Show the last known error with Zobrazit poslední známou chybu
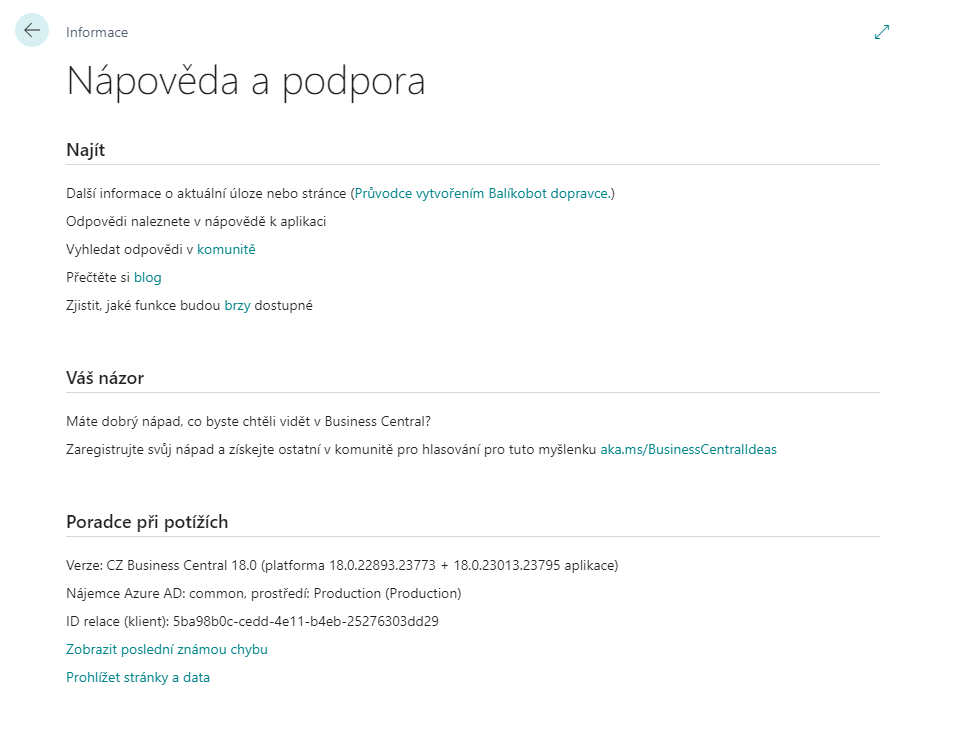Image resolution: width=966 pixels, height=742 pixels. [166, 648]
